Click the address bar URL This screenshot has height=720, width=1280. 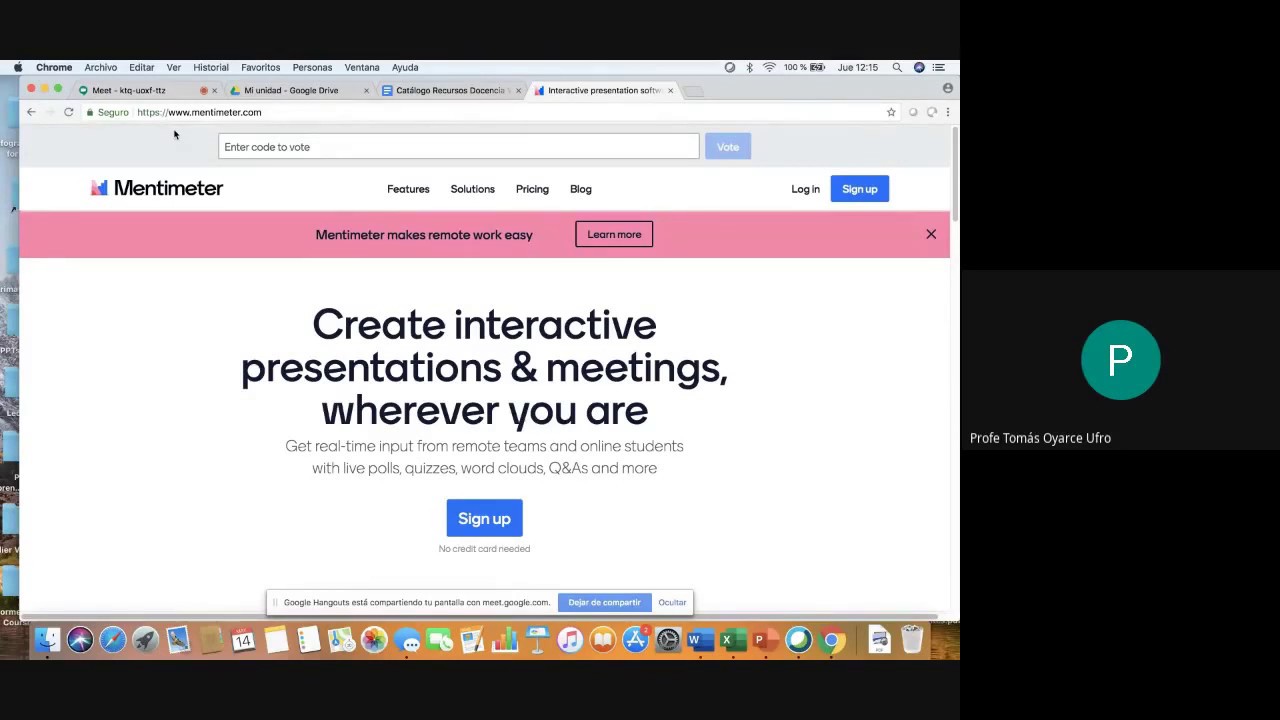click(x=199, y=112)
